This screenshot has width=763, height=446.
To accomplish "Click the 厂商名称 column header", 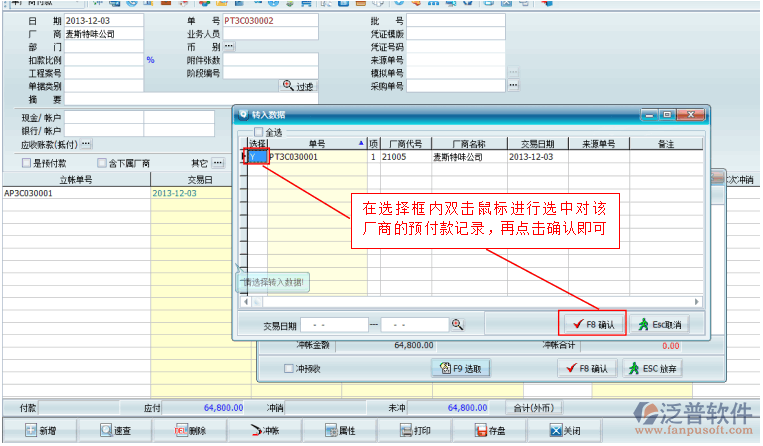I will pyautogui.click(x=469, y=144).
